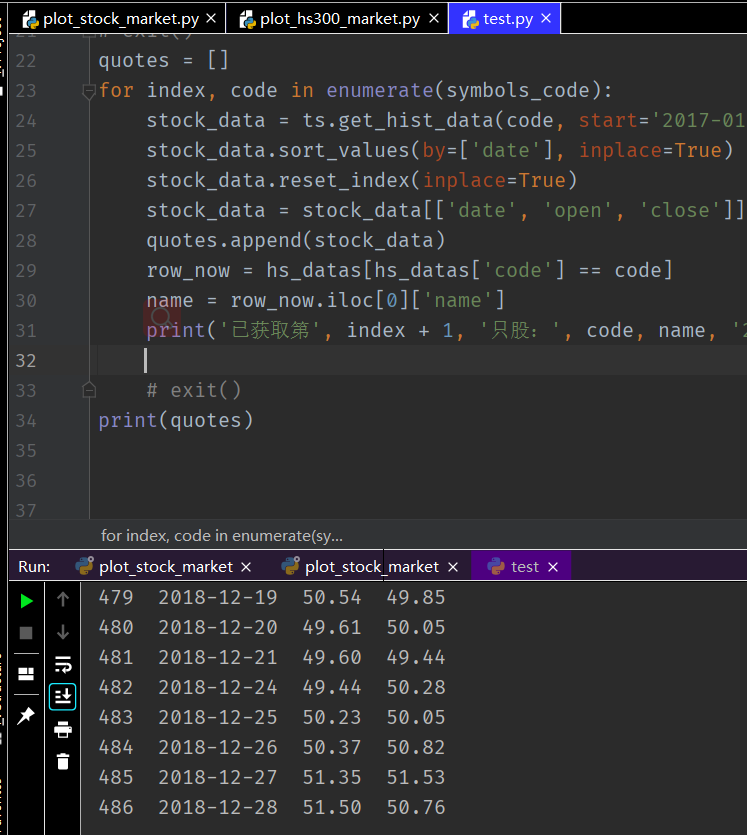Click the Python icon on the second plot_stock_market run tab

coord(290,566)
